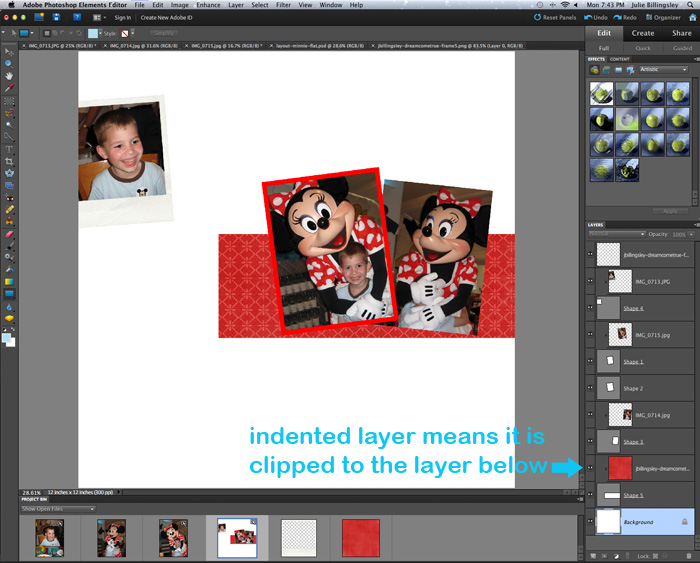Select the Gradient tool

[x=9, y=282]
